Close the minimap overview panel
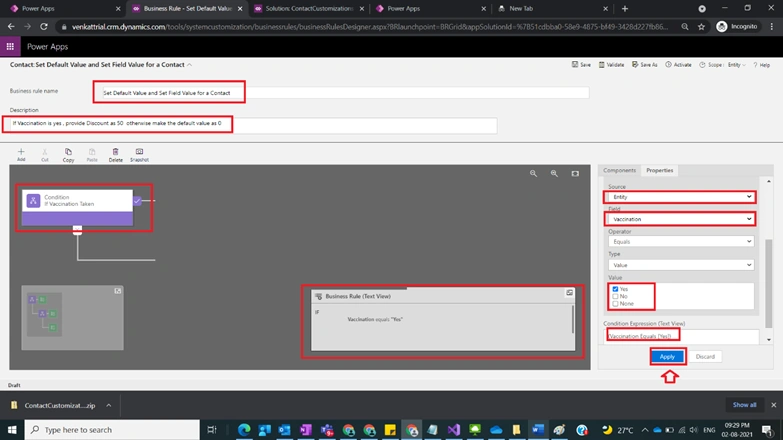The width and height of the screenshot is (783, 440). 118,291
